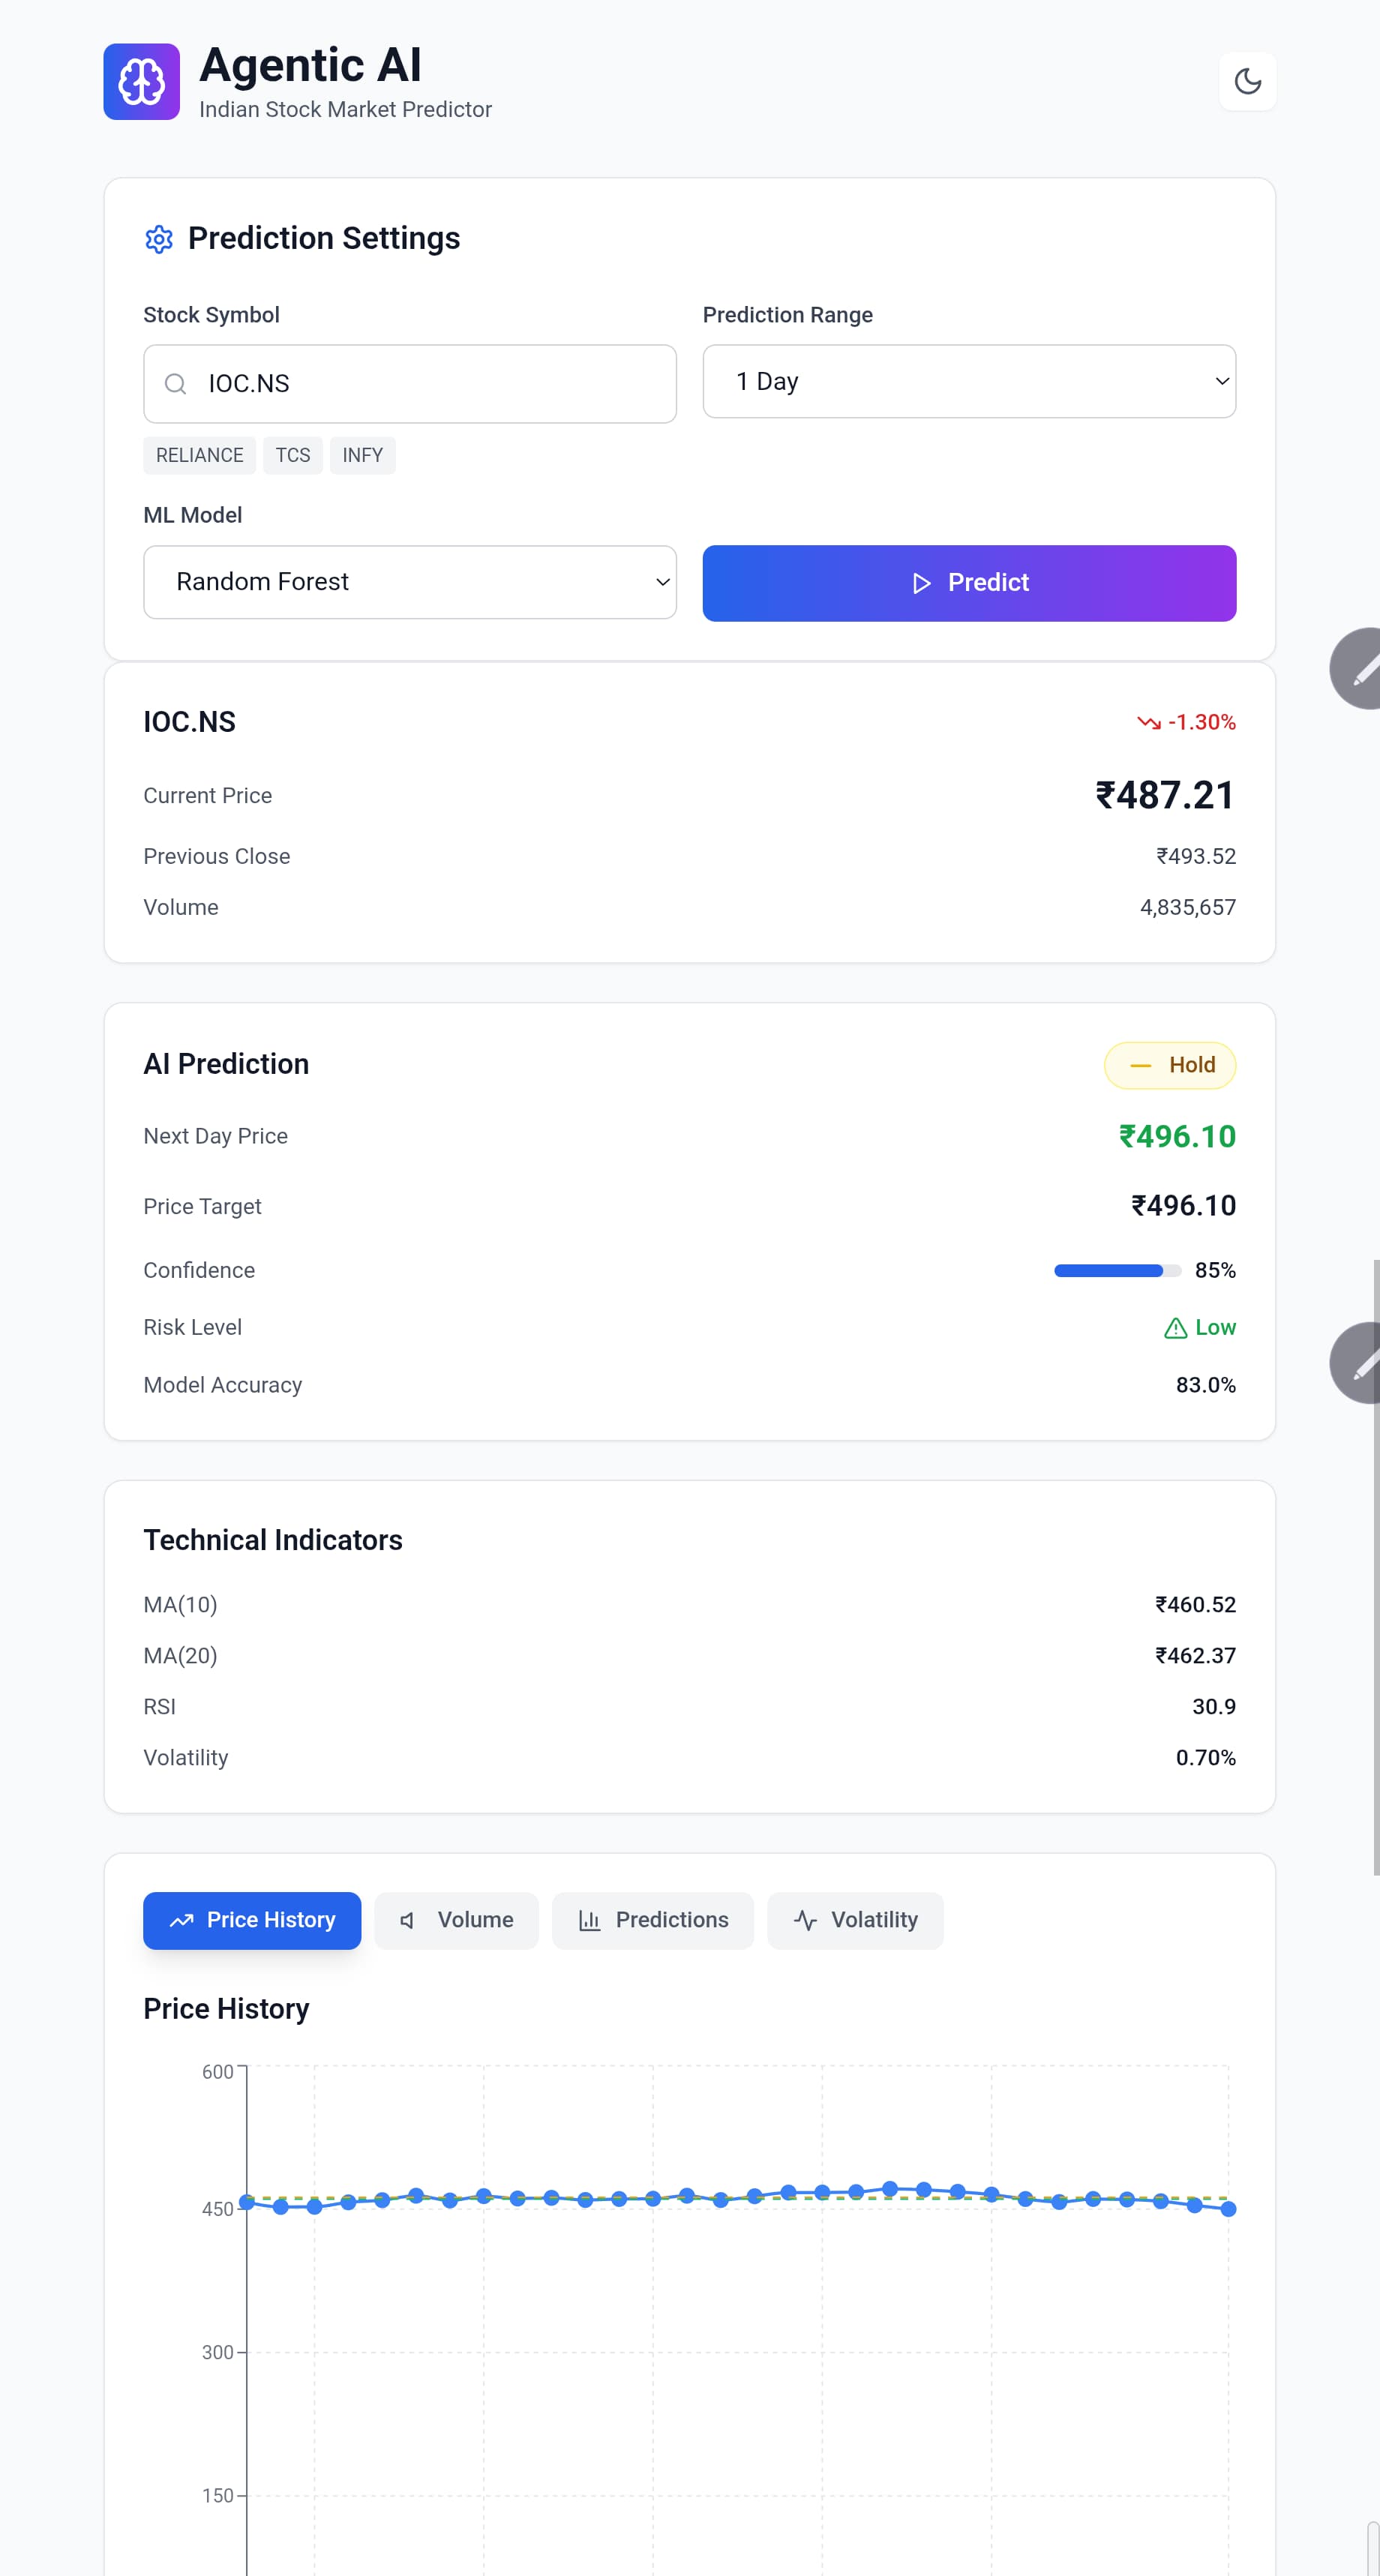
Task: Select the RELIANCE quick symbol chip
Action: tap(199, 456)
